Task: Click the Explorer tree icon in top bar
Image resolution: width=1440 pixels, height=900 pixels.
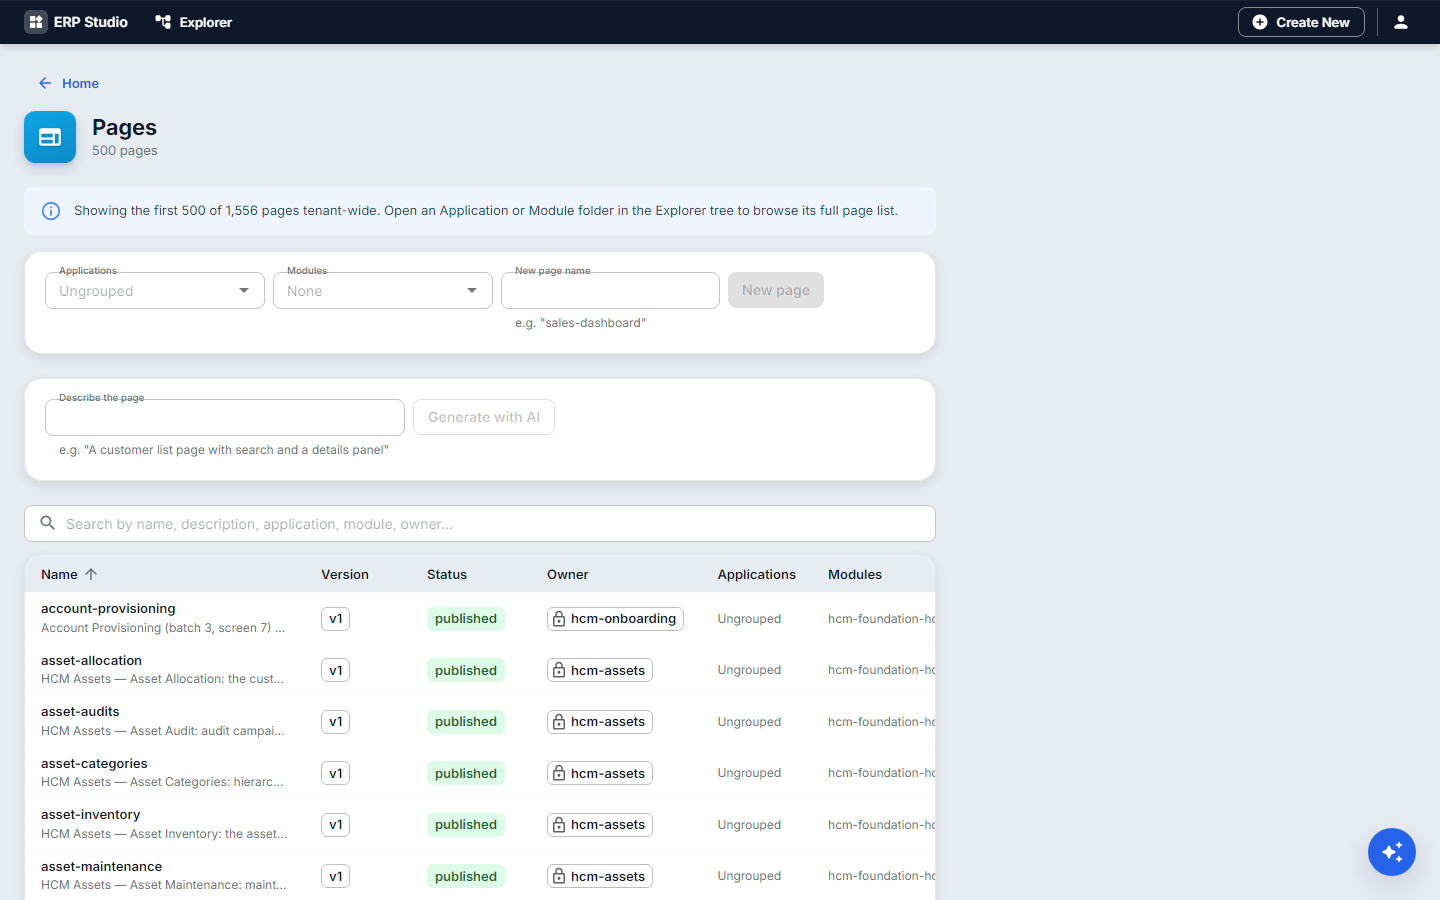Action: click(163, 22)
